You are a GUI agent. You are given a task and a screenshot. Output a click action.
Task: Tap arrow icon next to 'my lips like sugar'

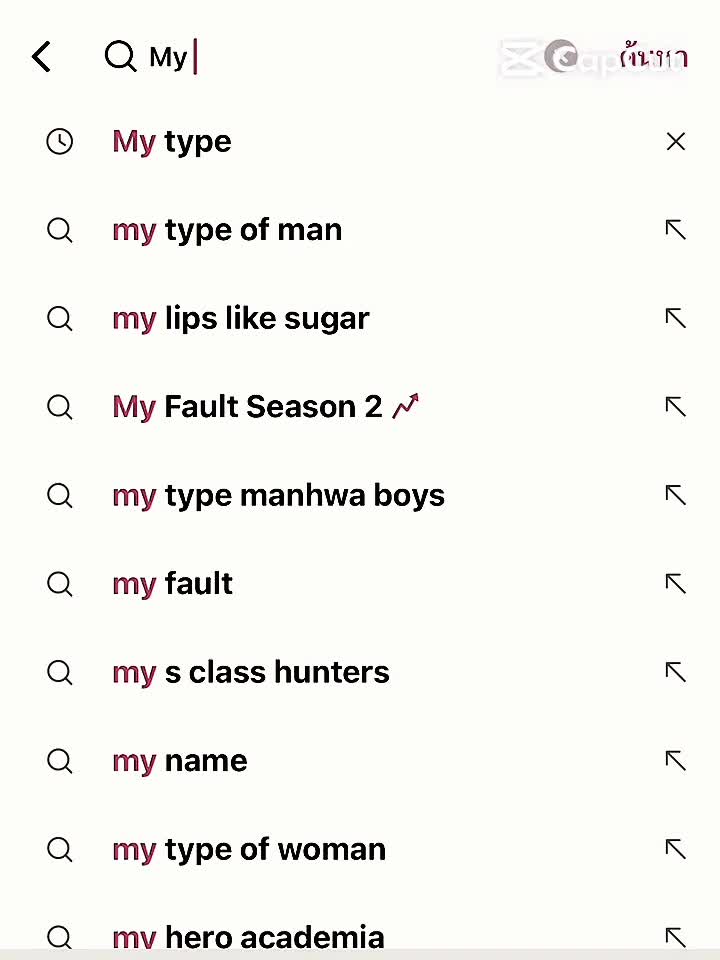click(x=676, y=319)
